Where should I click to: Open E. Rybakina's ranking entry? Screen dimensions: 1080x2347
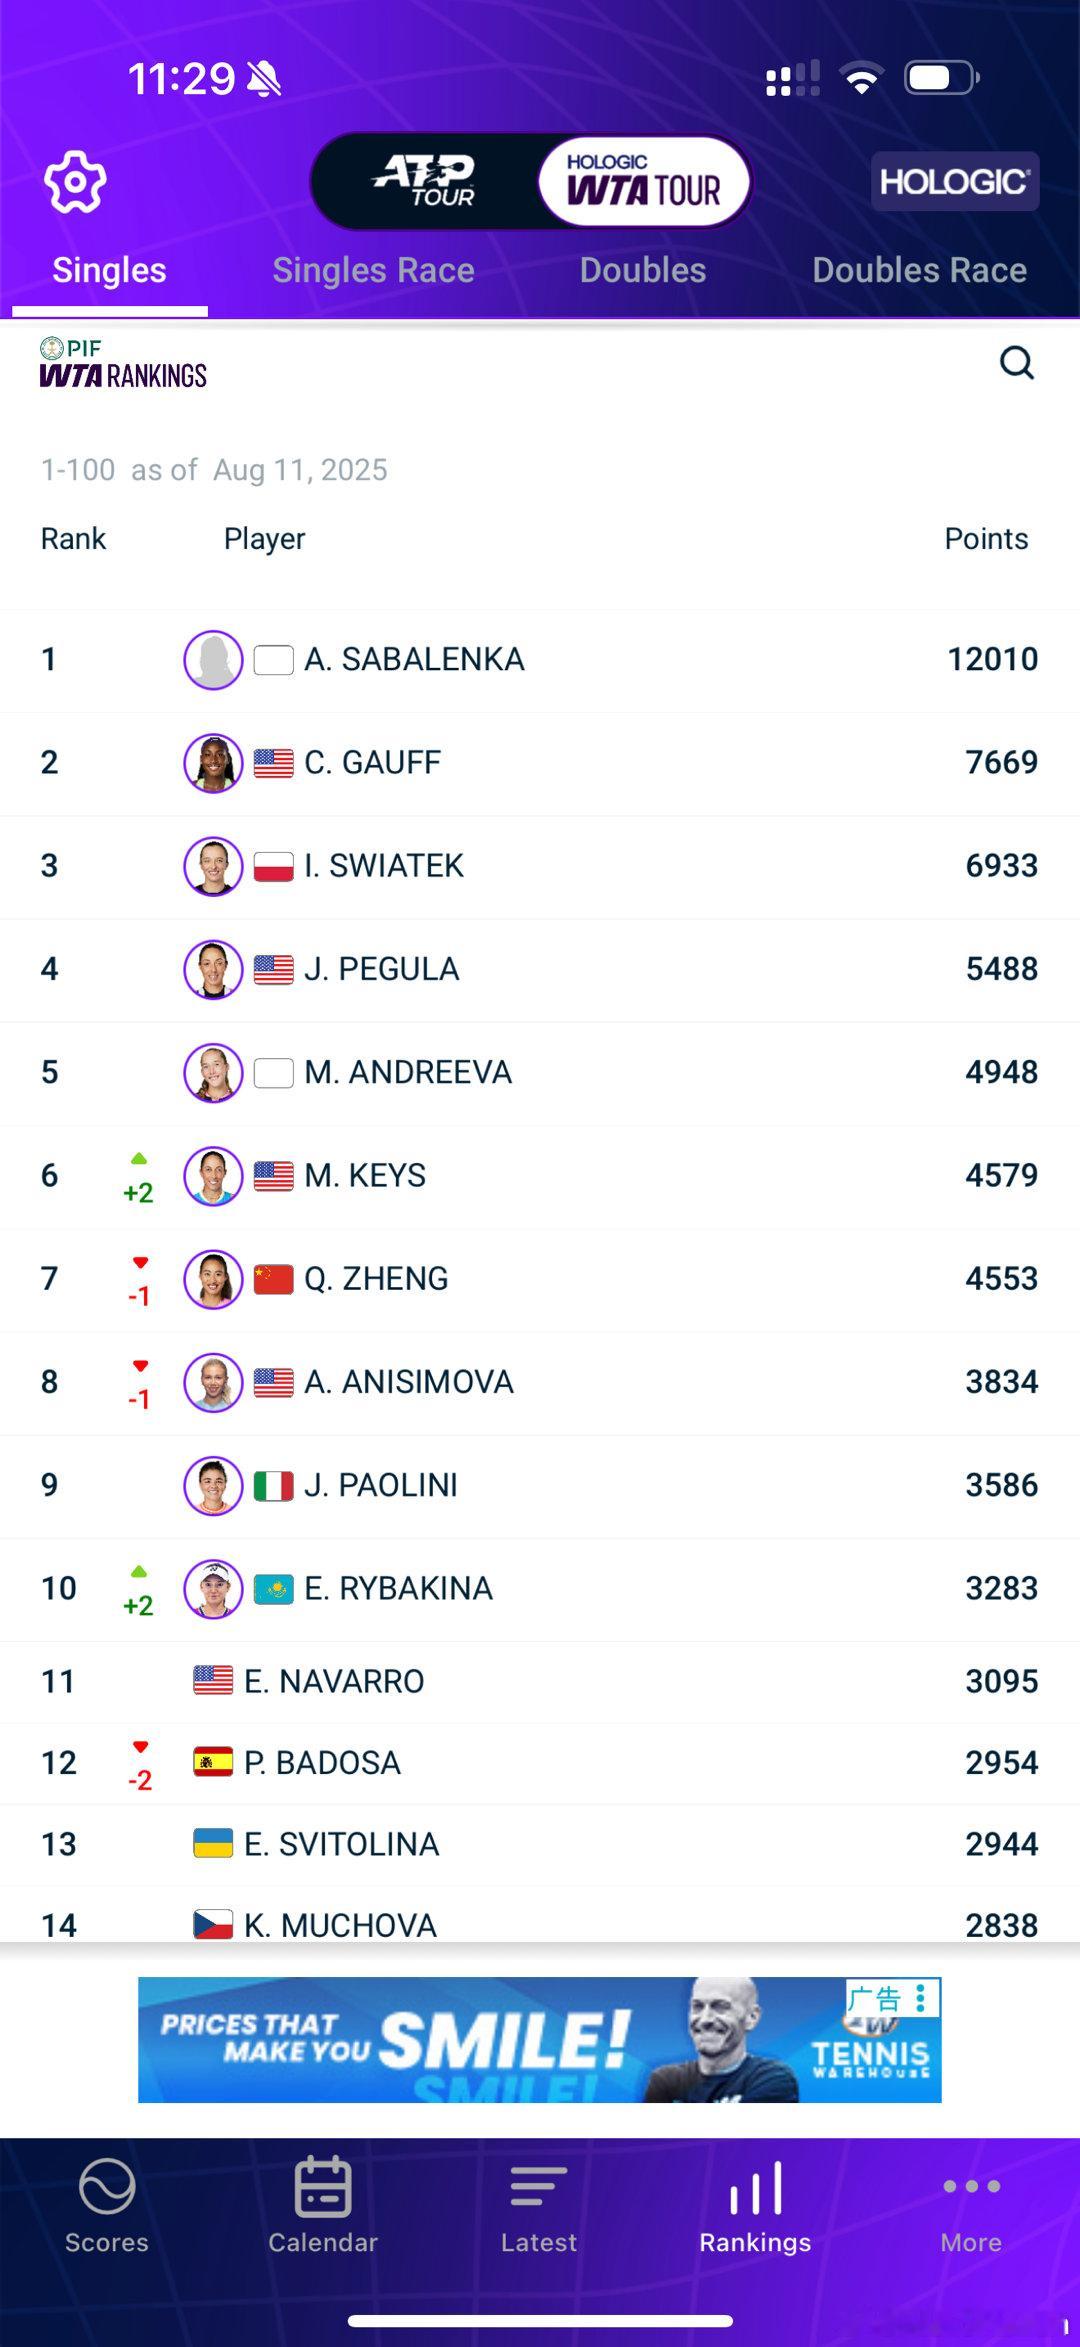point(540,1589)
